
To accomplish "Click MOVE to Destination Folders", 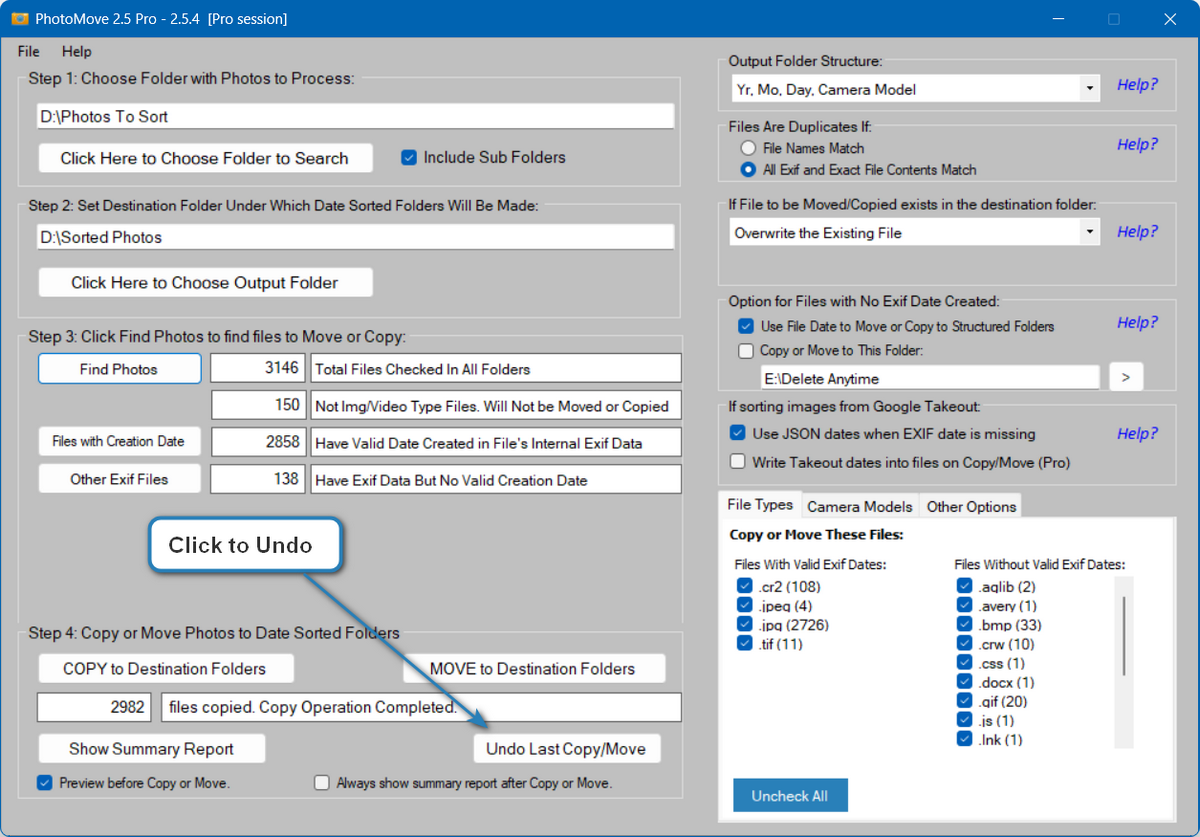I will [x=533, y=669].
